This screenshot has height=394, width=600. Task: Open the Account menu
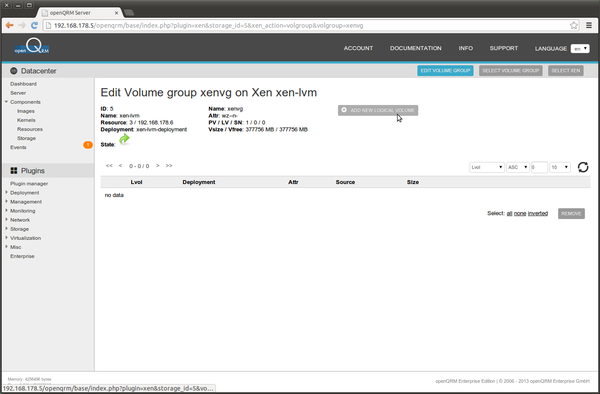coord(358,48)
